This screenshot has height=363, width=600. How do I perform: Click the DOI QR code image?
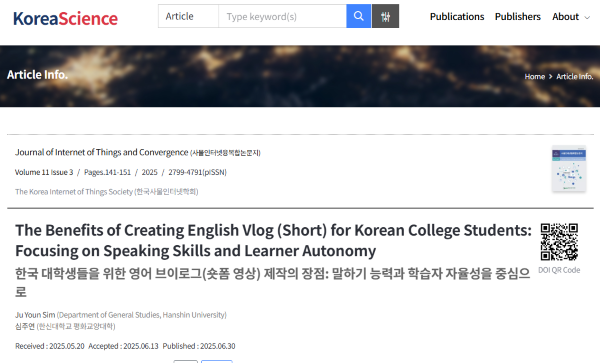click(x=559, y=242)
